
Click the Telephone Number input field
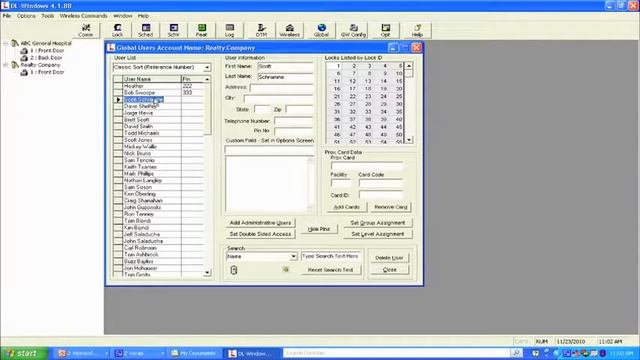click(294, 121)
